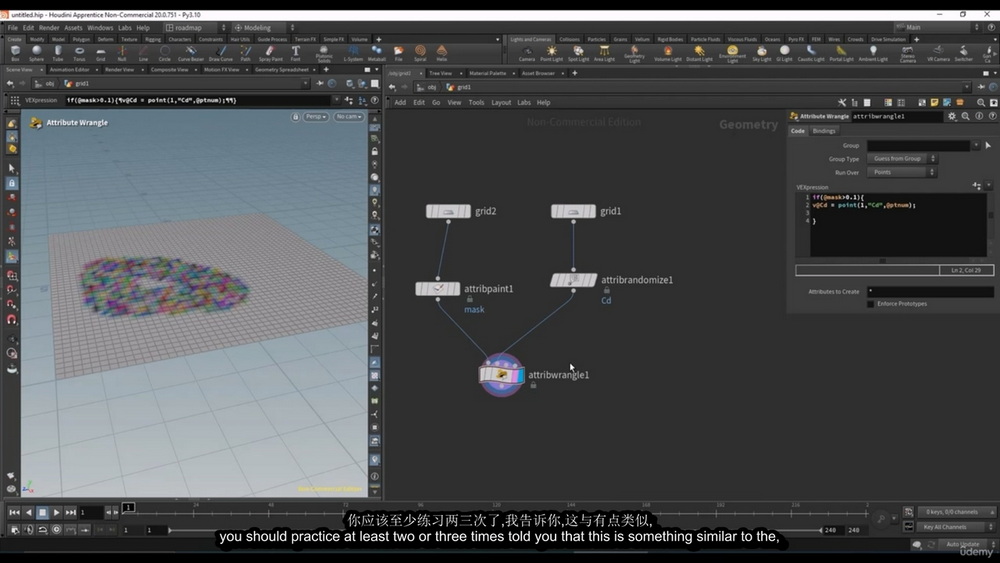Viewport: 1000px width, 563px height.
Task: Switch to the Geometry Spreadsheet tab
Action: click(x=282, y=69)
